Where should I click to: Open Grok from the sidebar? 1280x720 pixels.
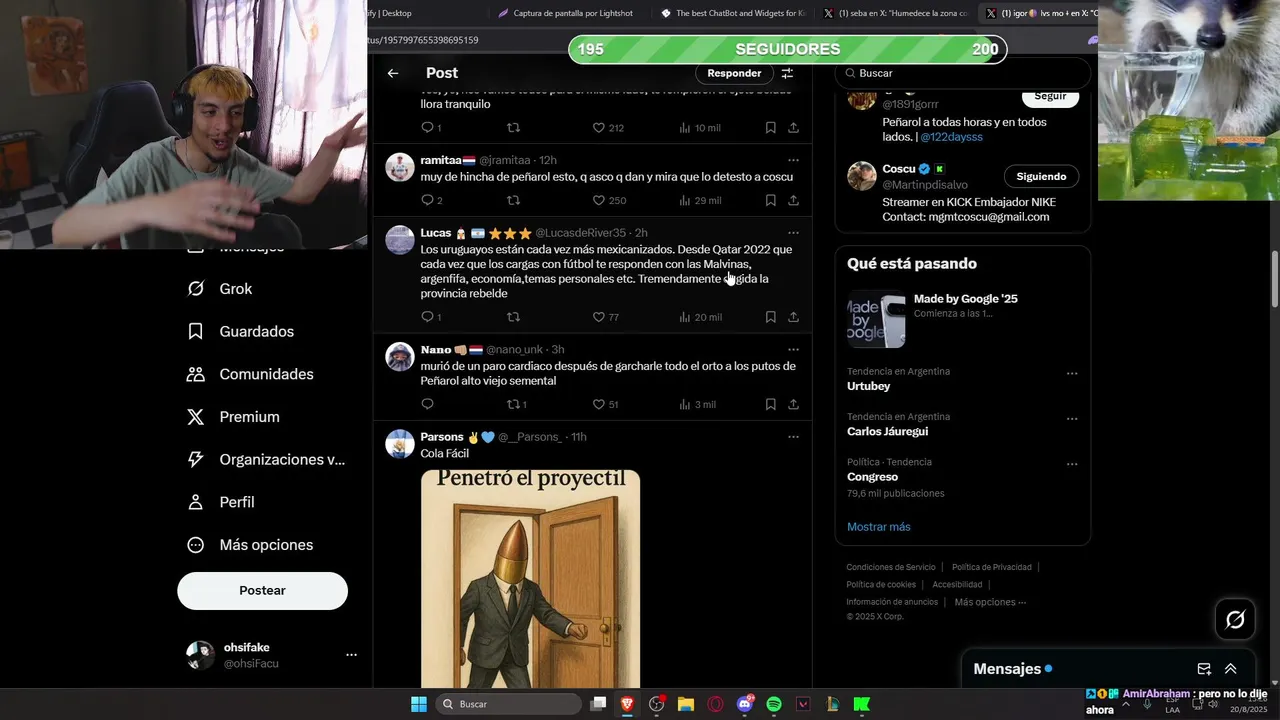point(221,289)
